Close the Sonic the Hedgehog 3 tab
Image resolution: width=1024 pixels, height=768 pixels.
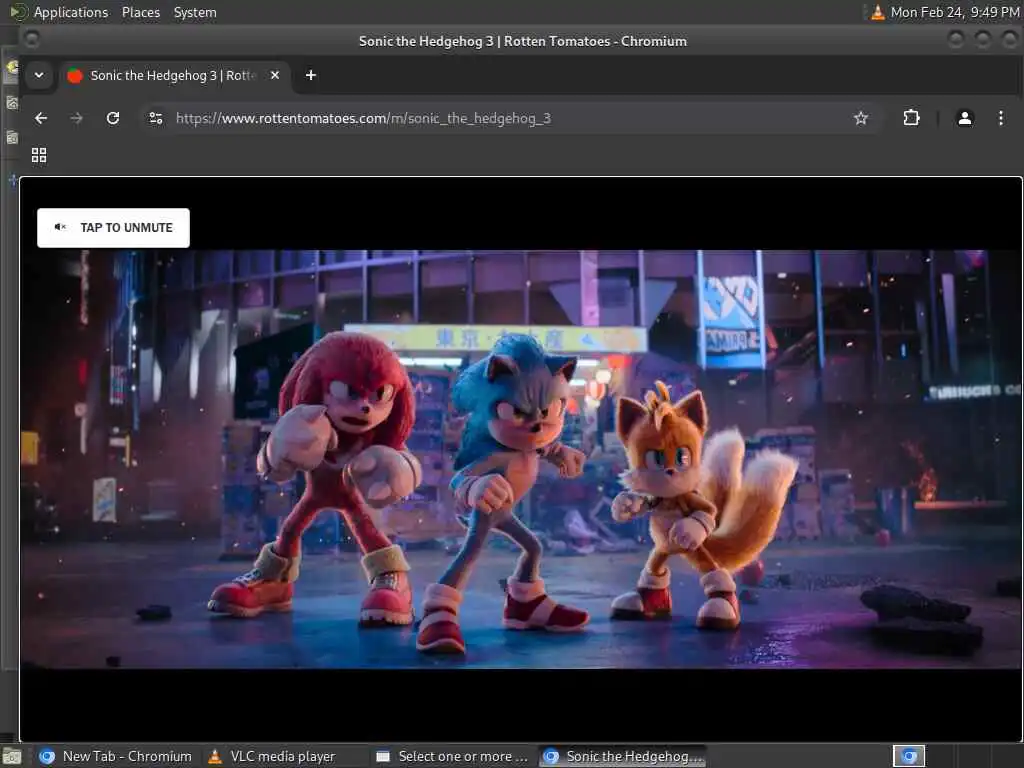(275, 76)
